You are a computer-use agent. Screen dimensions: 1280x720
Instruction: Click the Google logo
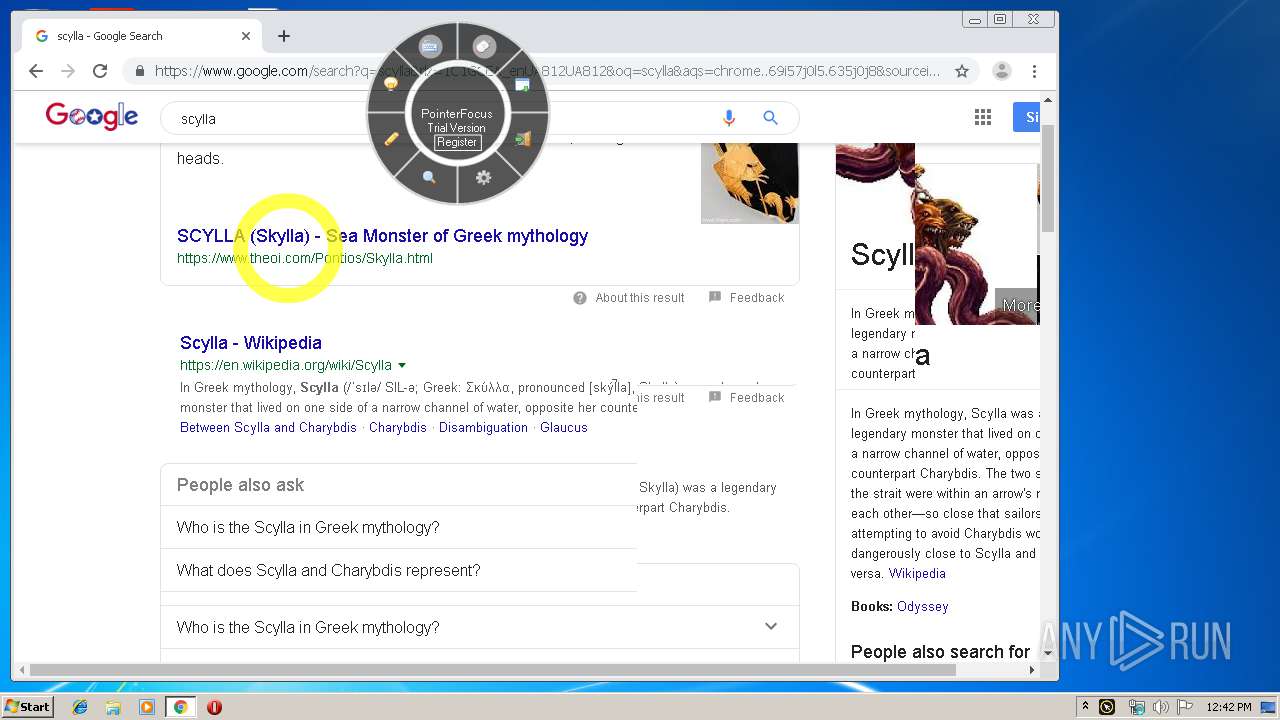click(x=92, y=117)
